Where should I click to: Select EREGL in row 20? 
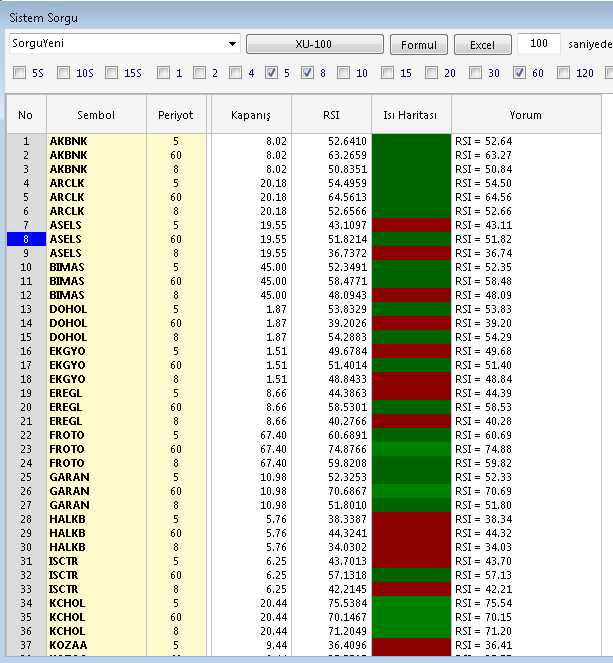point(66,407)
